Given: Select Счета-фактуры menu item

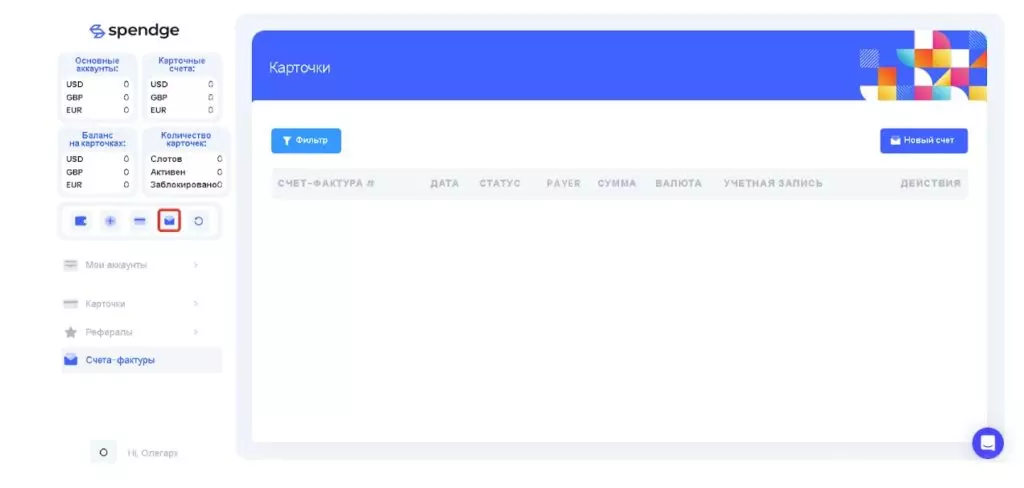Looking at the screenshot, I should tap(142, 360).
